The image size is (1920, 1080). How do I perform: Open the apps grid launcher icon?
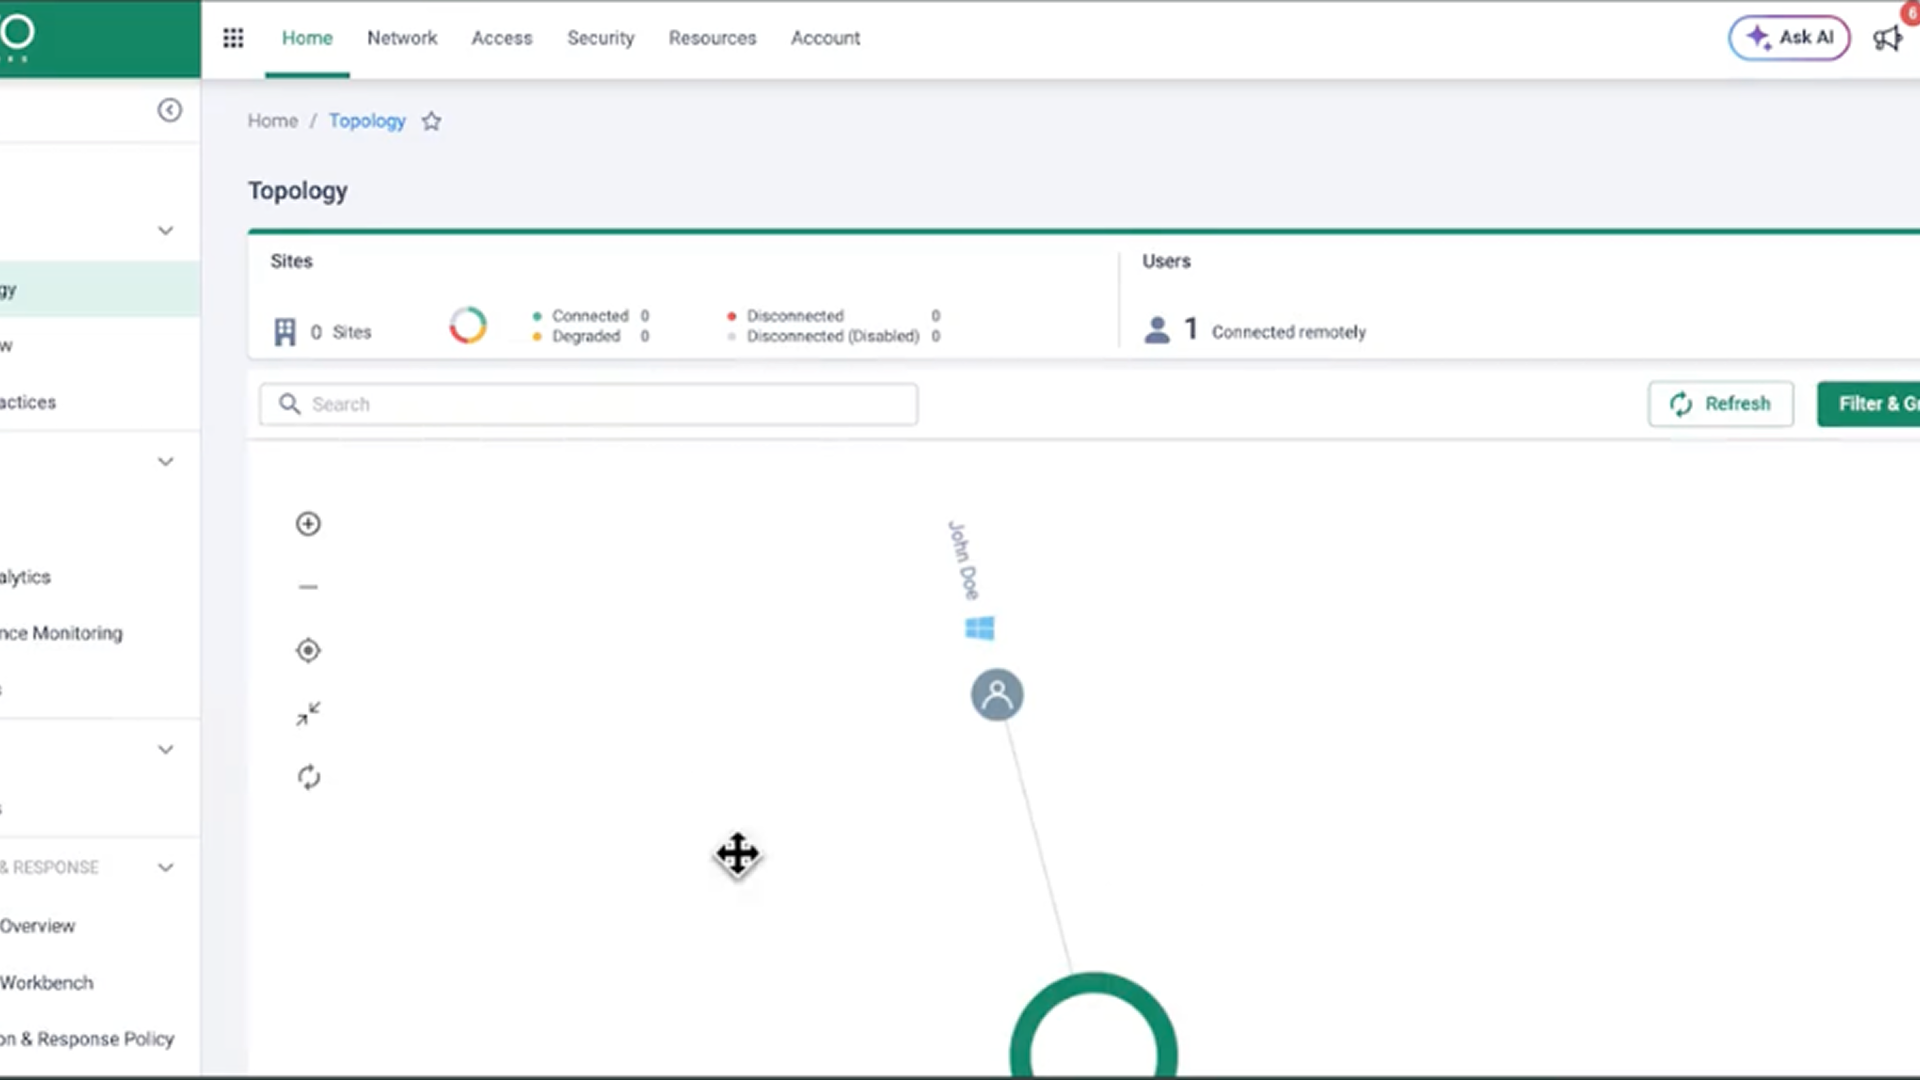tap(233, 38)
